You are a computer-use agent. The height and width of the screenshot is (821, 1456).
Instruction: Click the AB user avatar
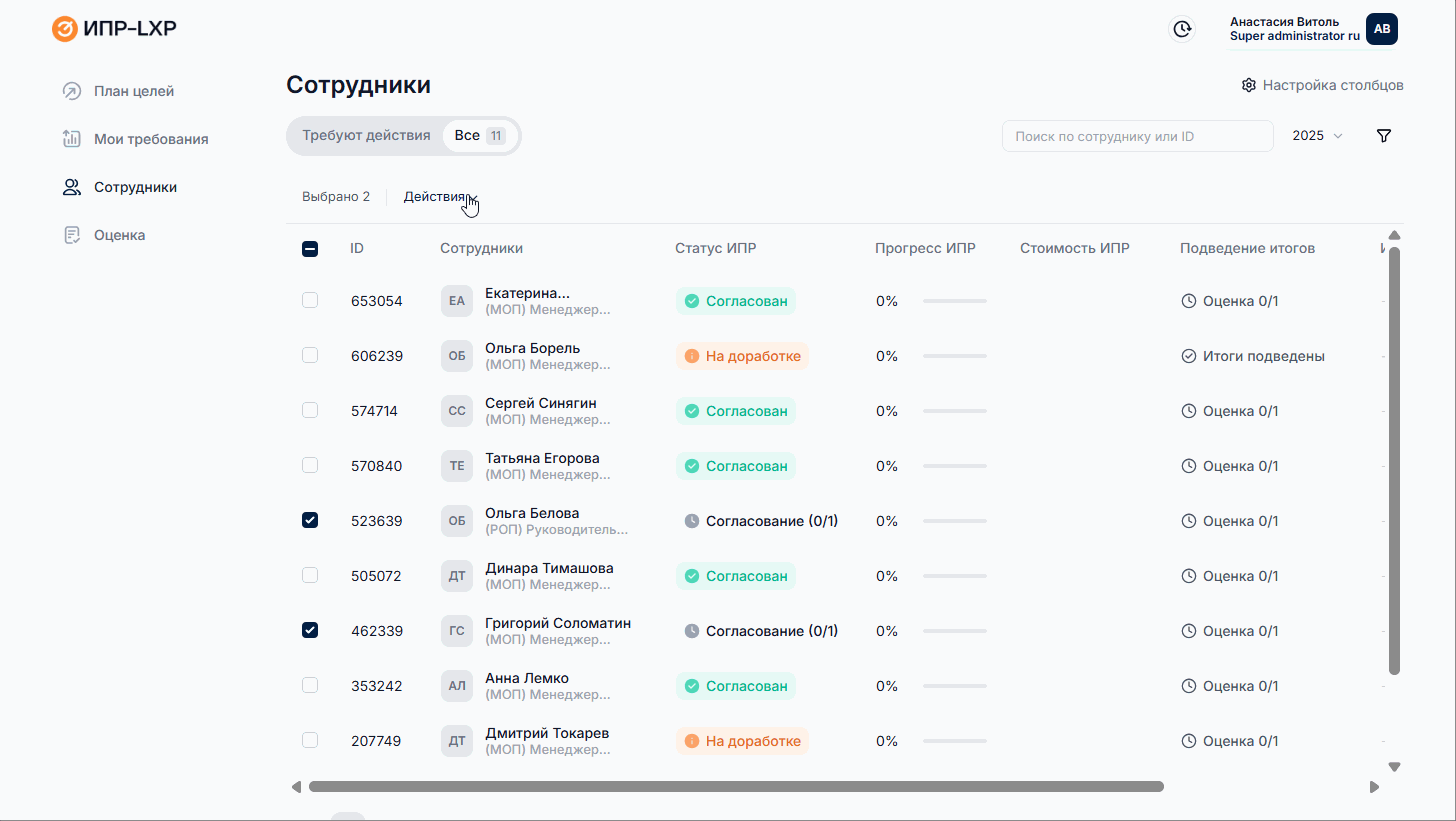(x=1381, y=29)
